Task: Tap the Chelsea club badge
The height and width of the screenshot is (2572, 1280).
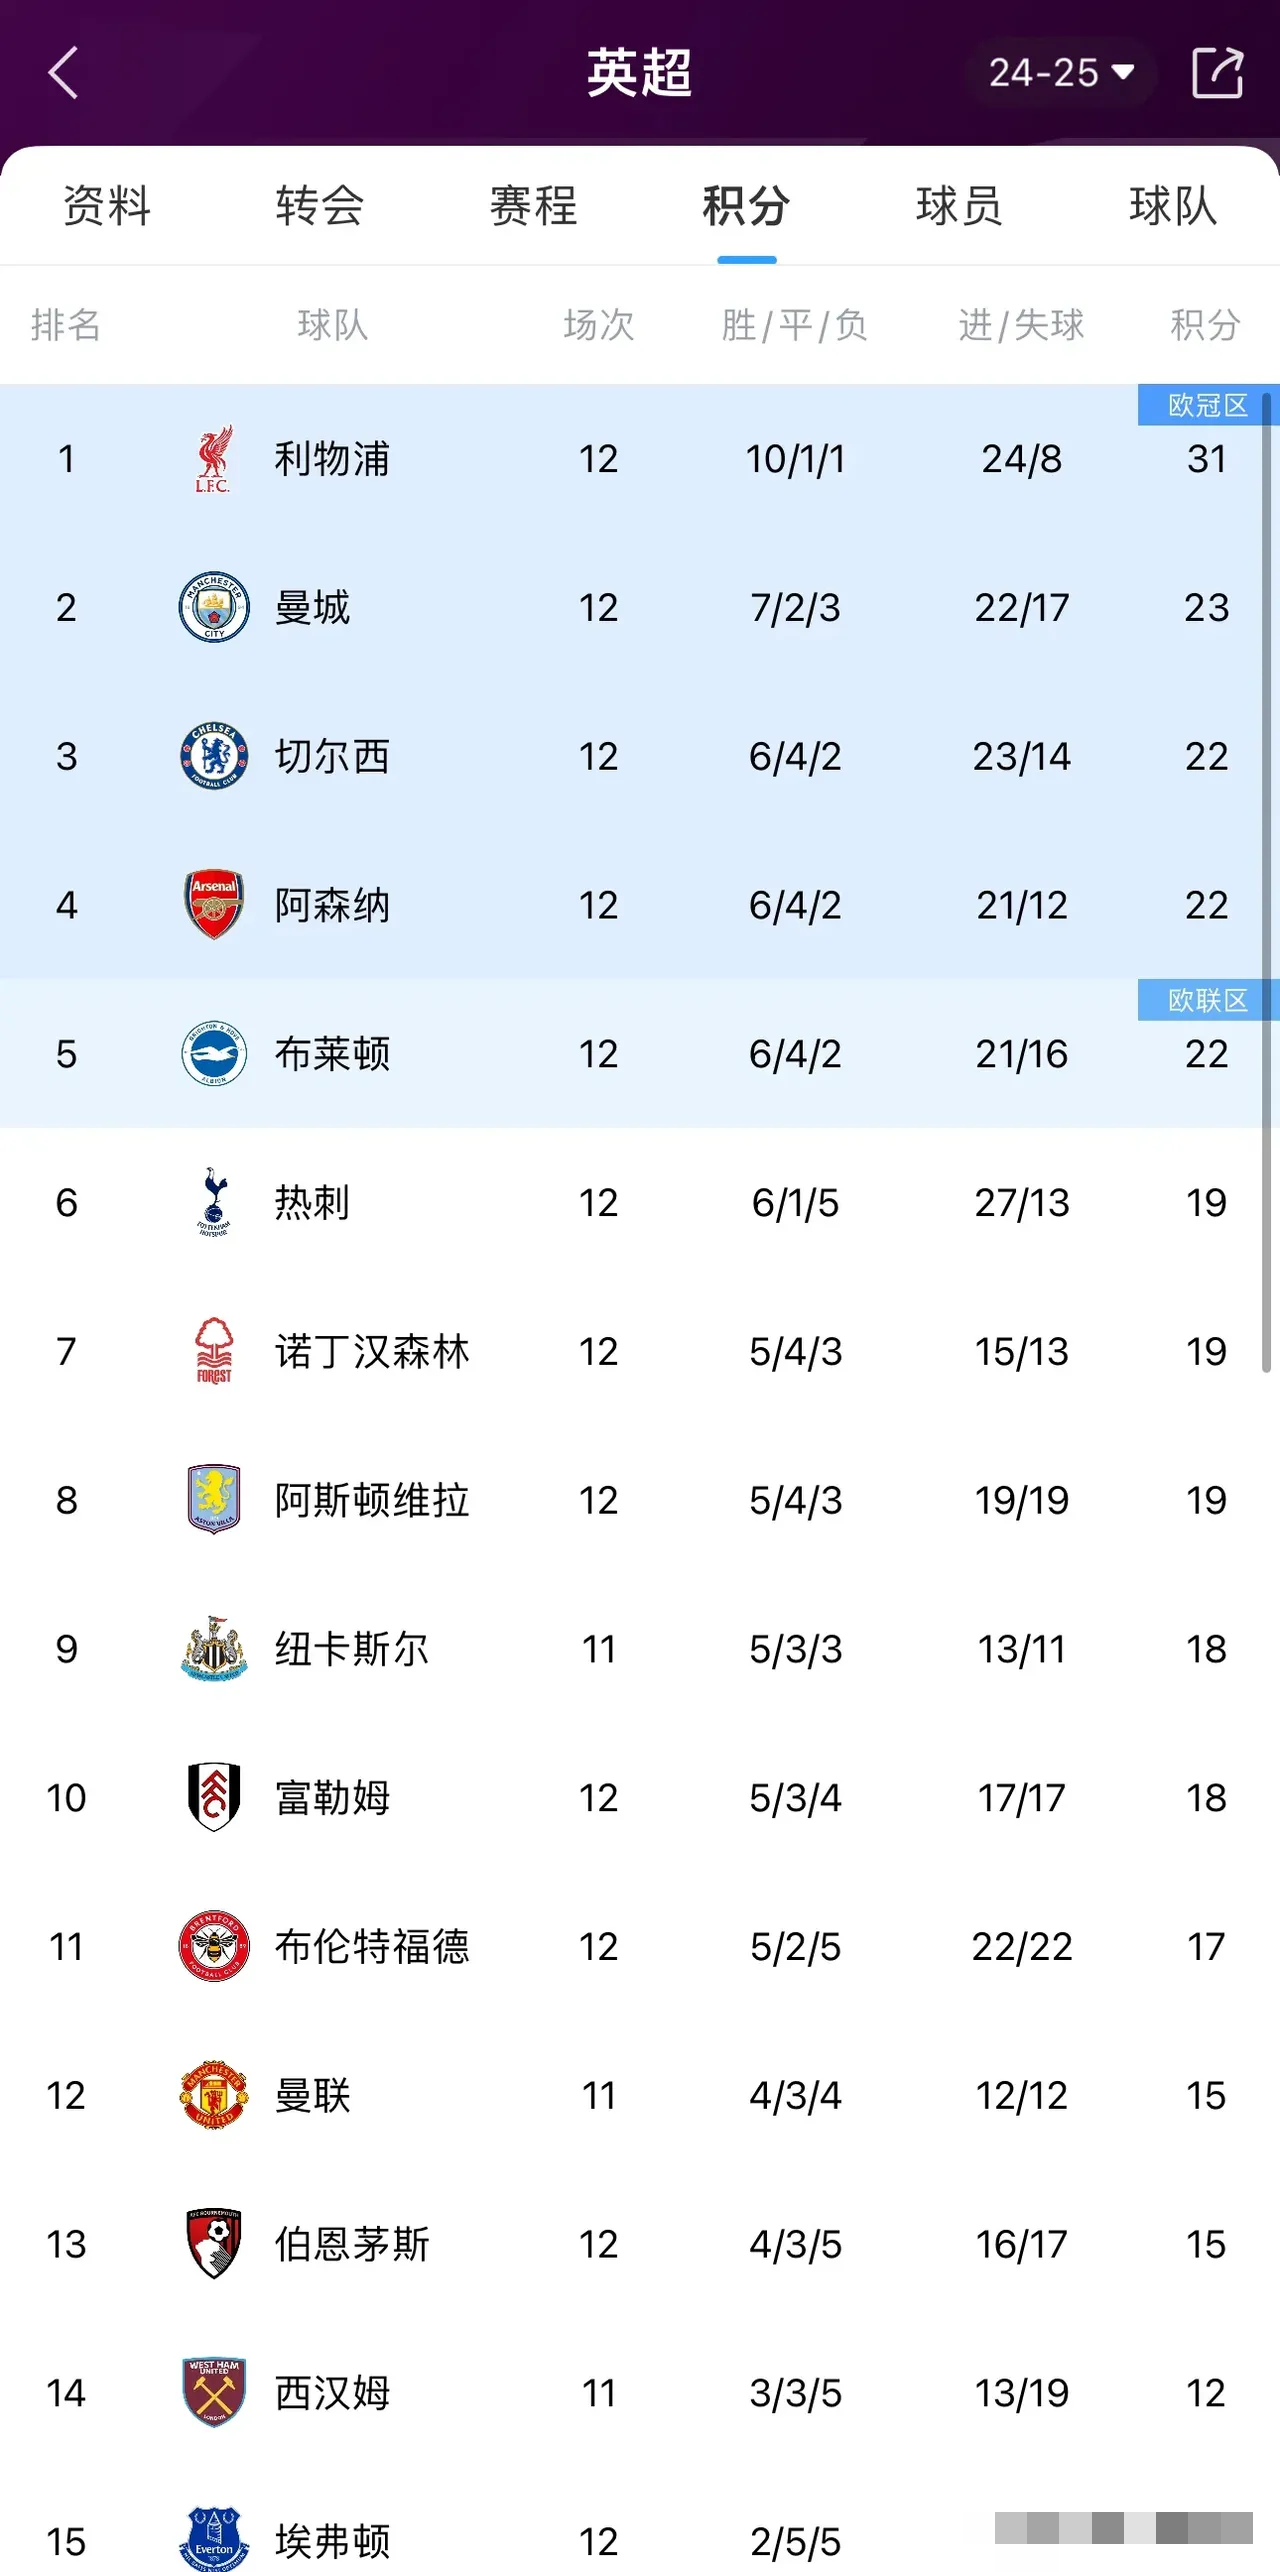Action: 213,756
